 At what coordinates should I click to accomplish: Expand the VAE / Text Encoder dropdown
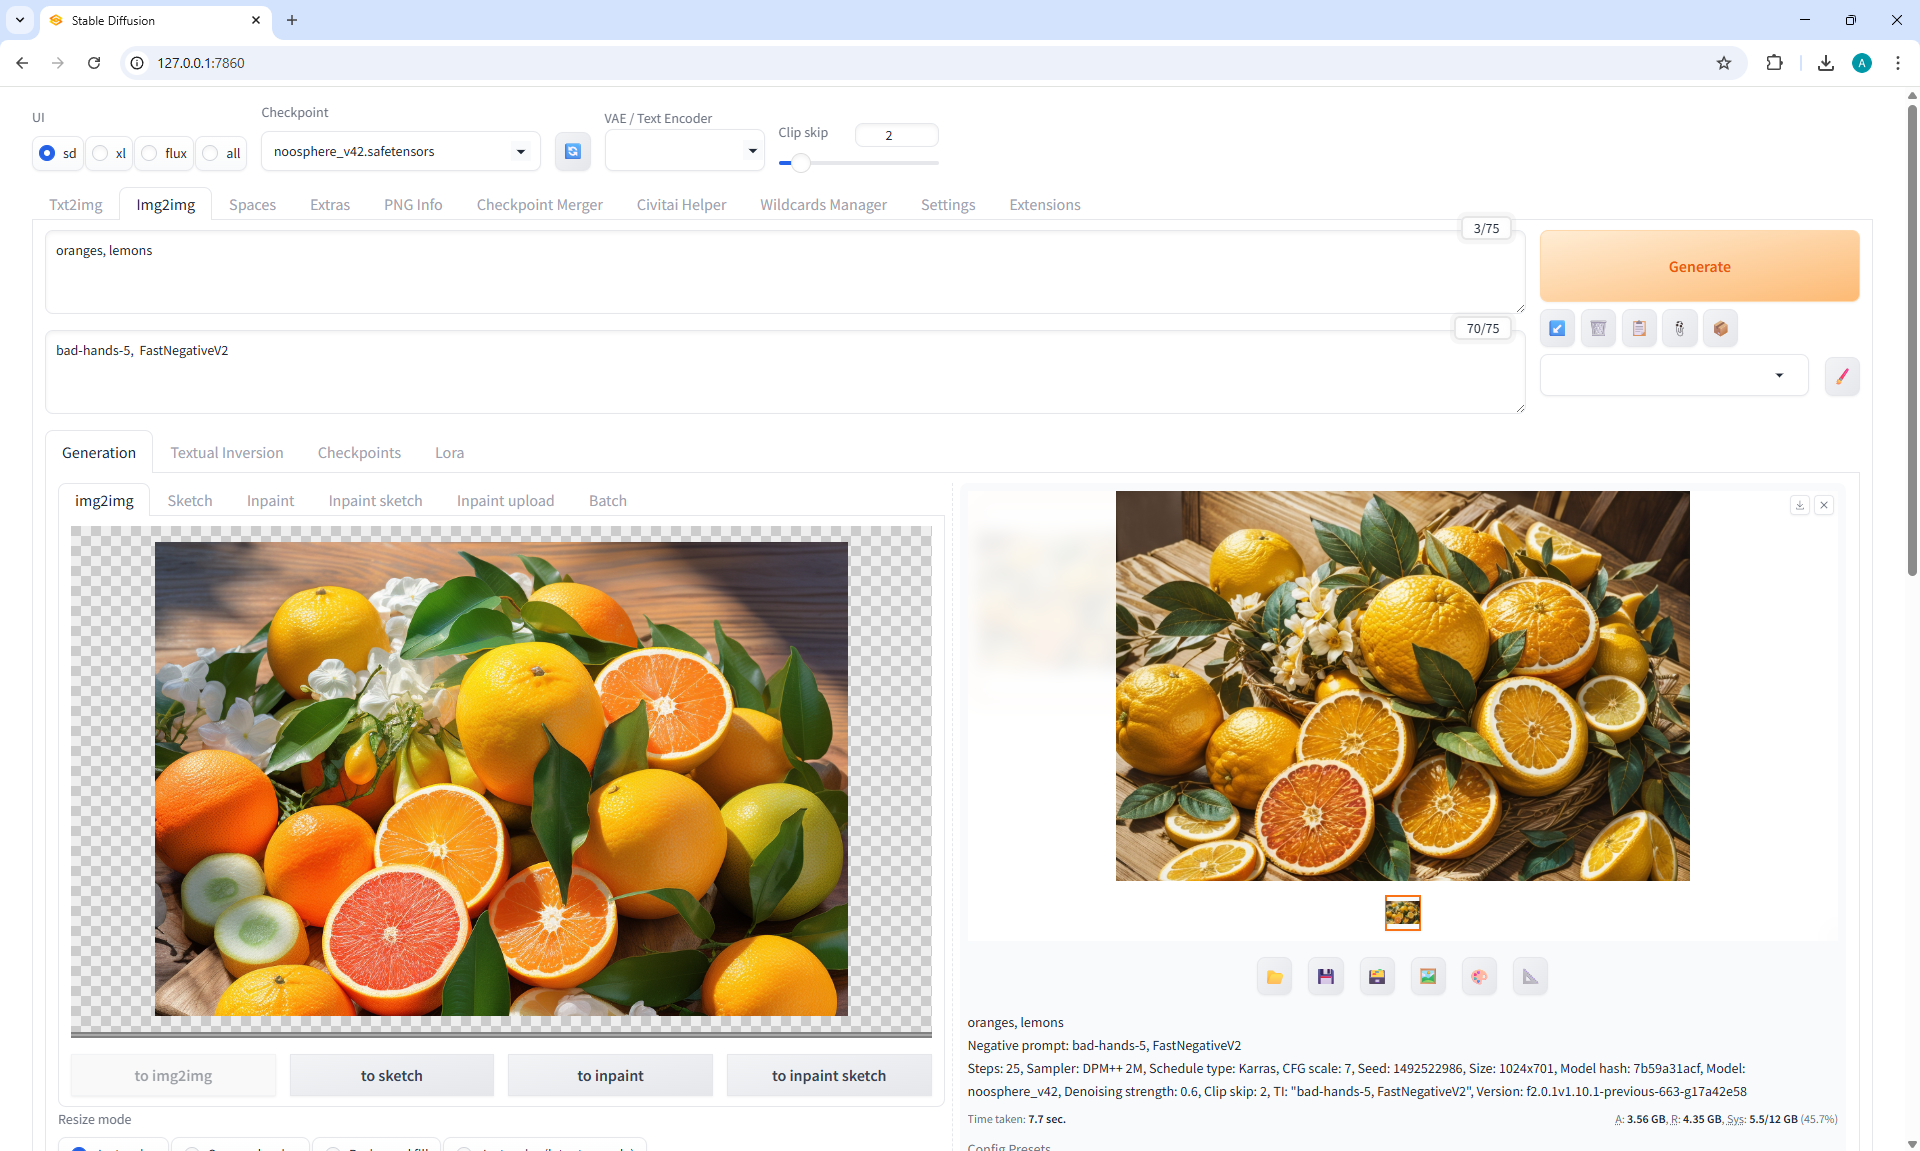point(684,151)
